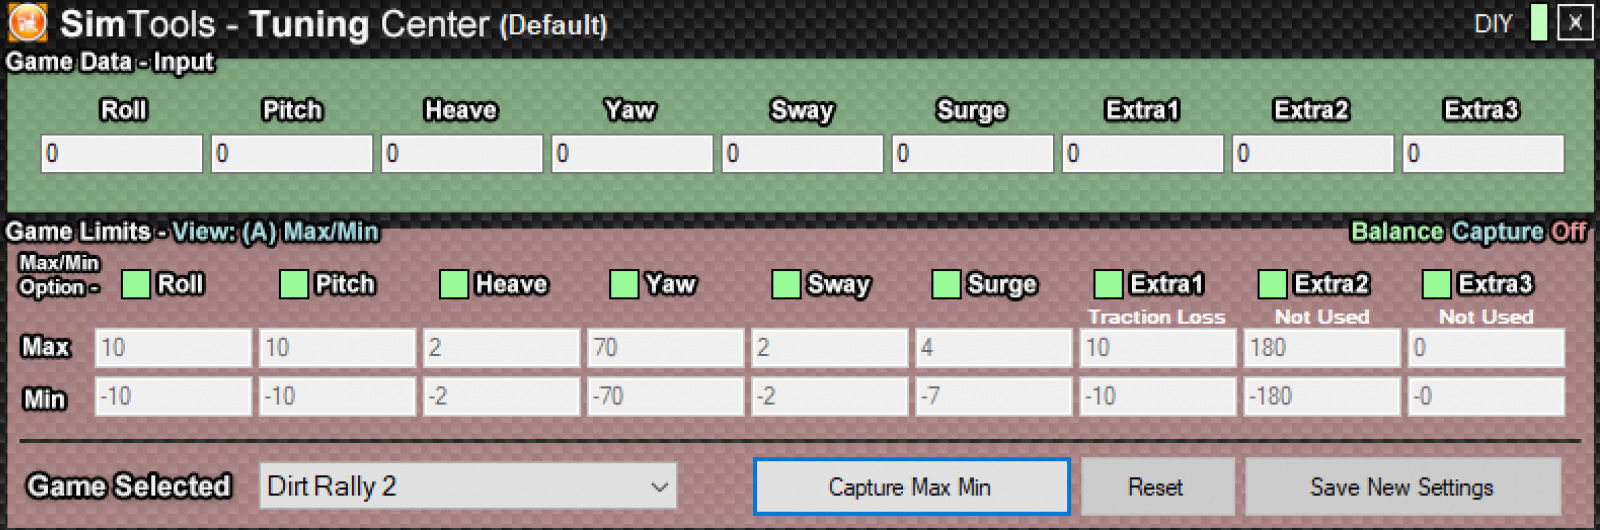Image resolution: width=1600 pixels, height=530 pixels.
Task: Toggle the Extra1 Traction Loss checkbox
Action: pos(1108,284)
